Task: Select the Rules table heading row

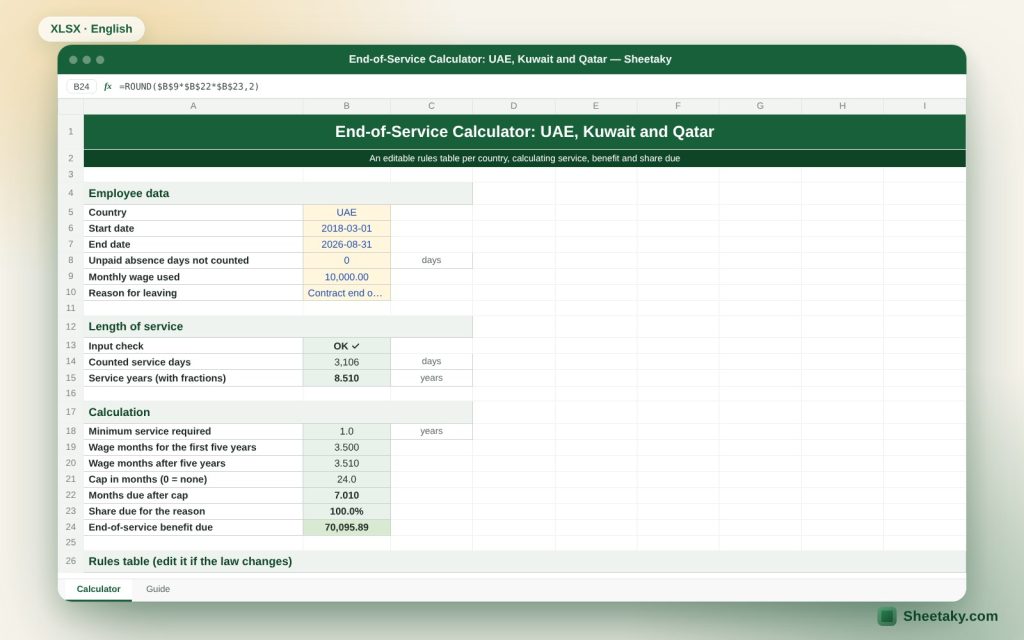Action: point(524,562)
